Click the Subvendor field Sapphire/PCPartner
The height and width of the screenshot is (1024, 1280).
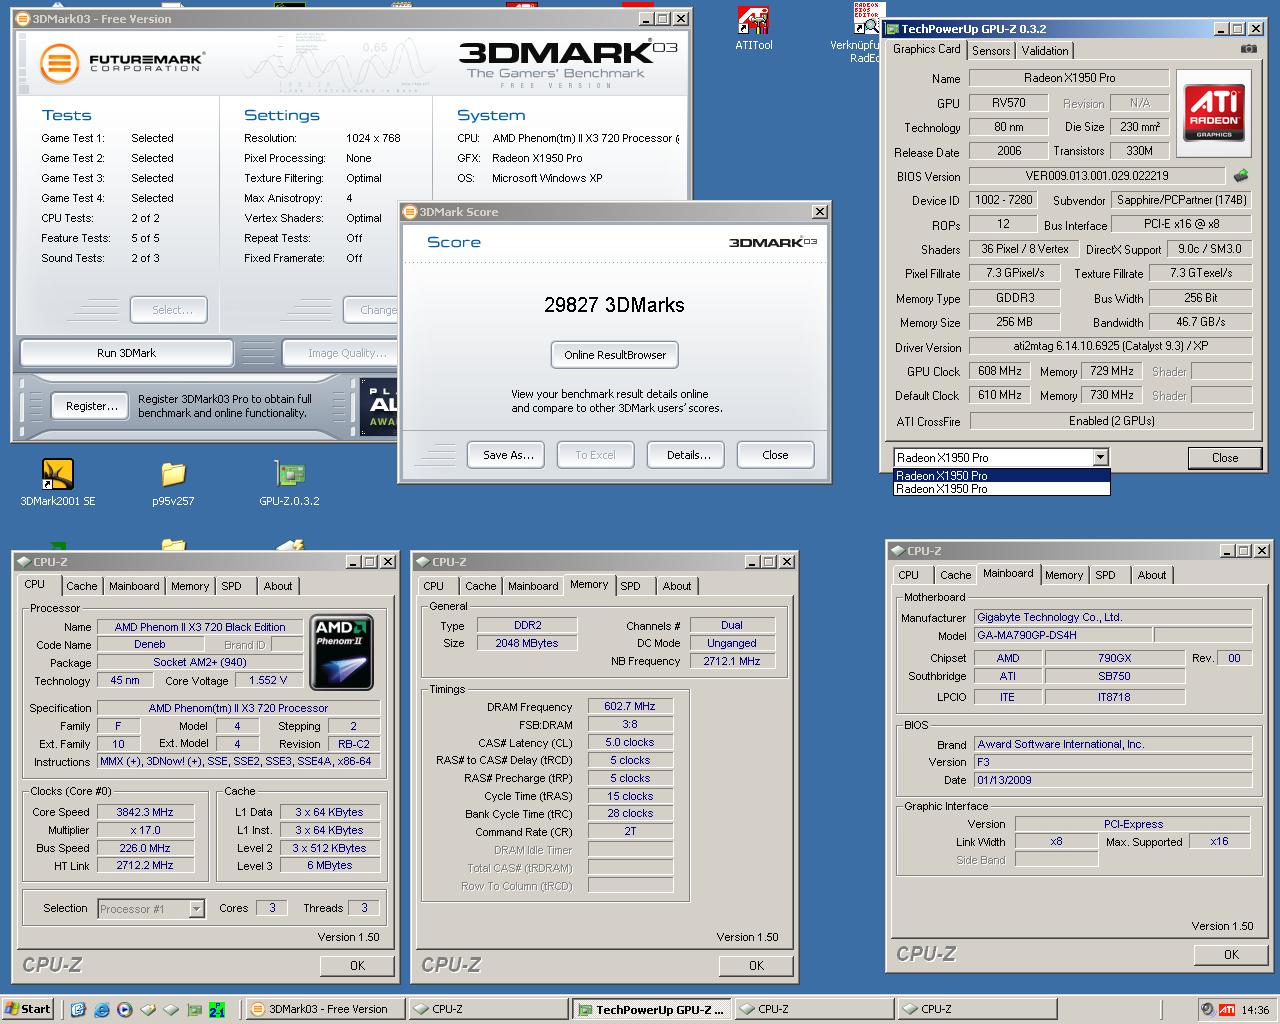pyautogui.click(x=1181, y=200)
